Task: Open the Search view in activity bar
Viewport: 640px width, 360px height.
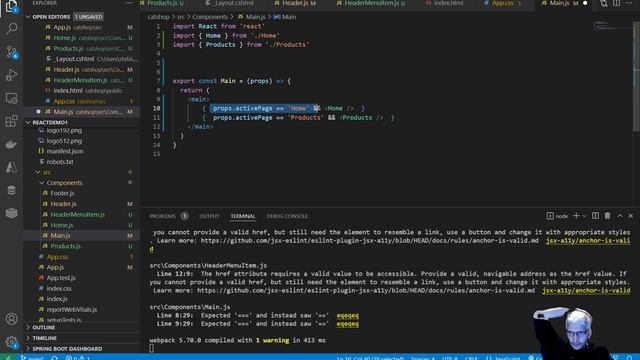Action: point(11,28)
